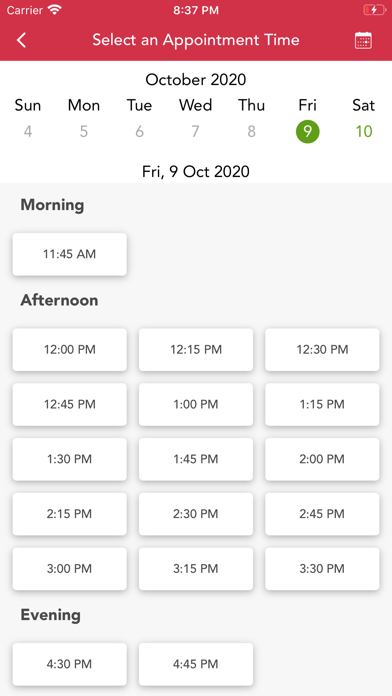This screenshot has height=696, width=392.
Task: Tap the back arrow in header
Action: click(x=21, y=40)
